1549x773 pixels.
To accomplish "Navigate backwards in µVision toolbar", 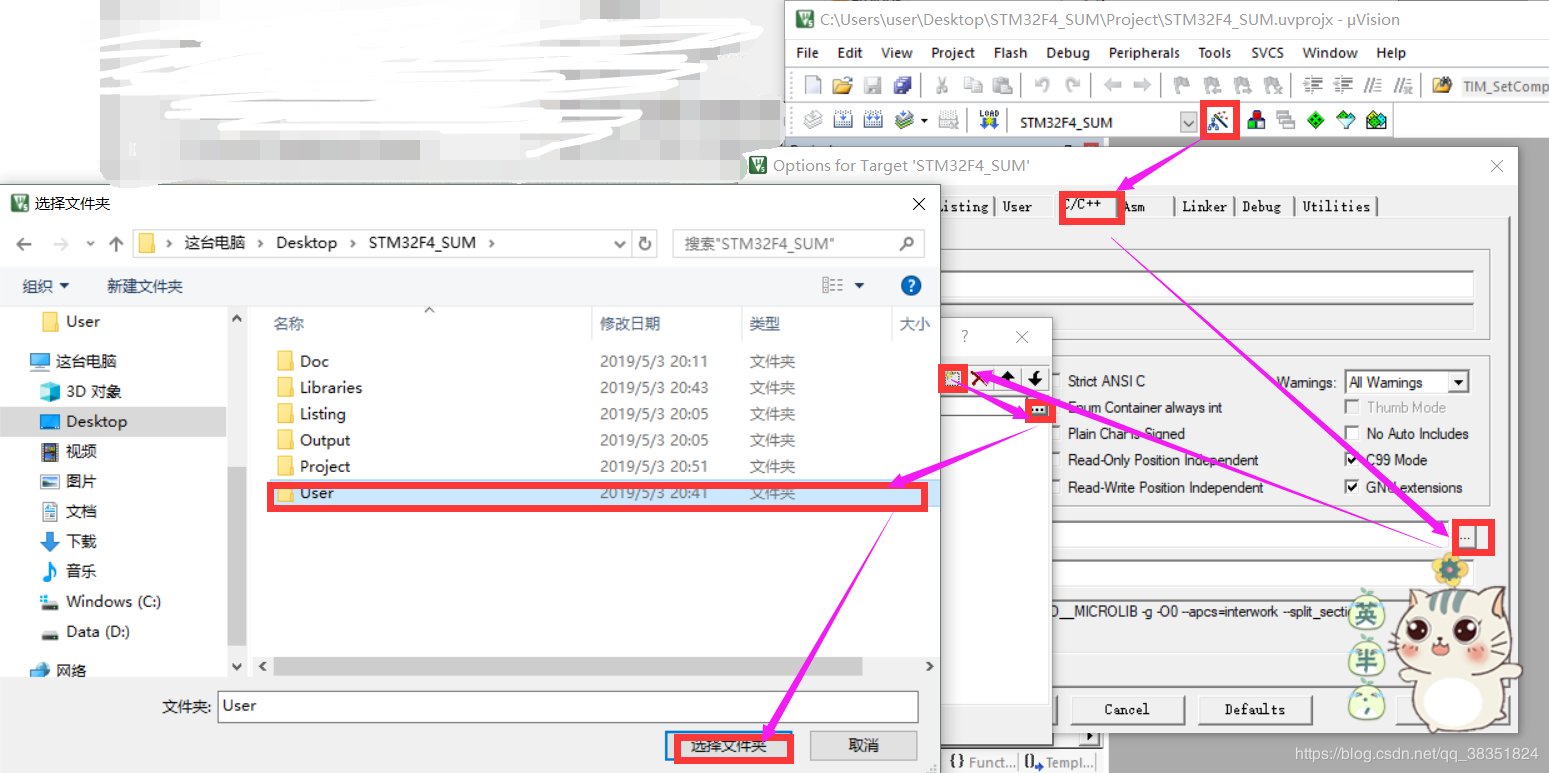I will tap(1112, 85).
